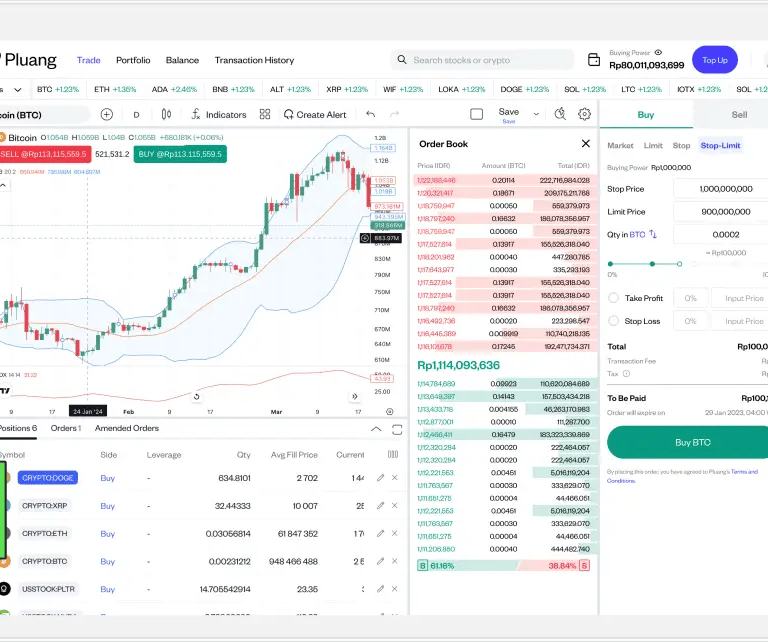
Task: Switch to the Trade tab
Action: [89, 60]
